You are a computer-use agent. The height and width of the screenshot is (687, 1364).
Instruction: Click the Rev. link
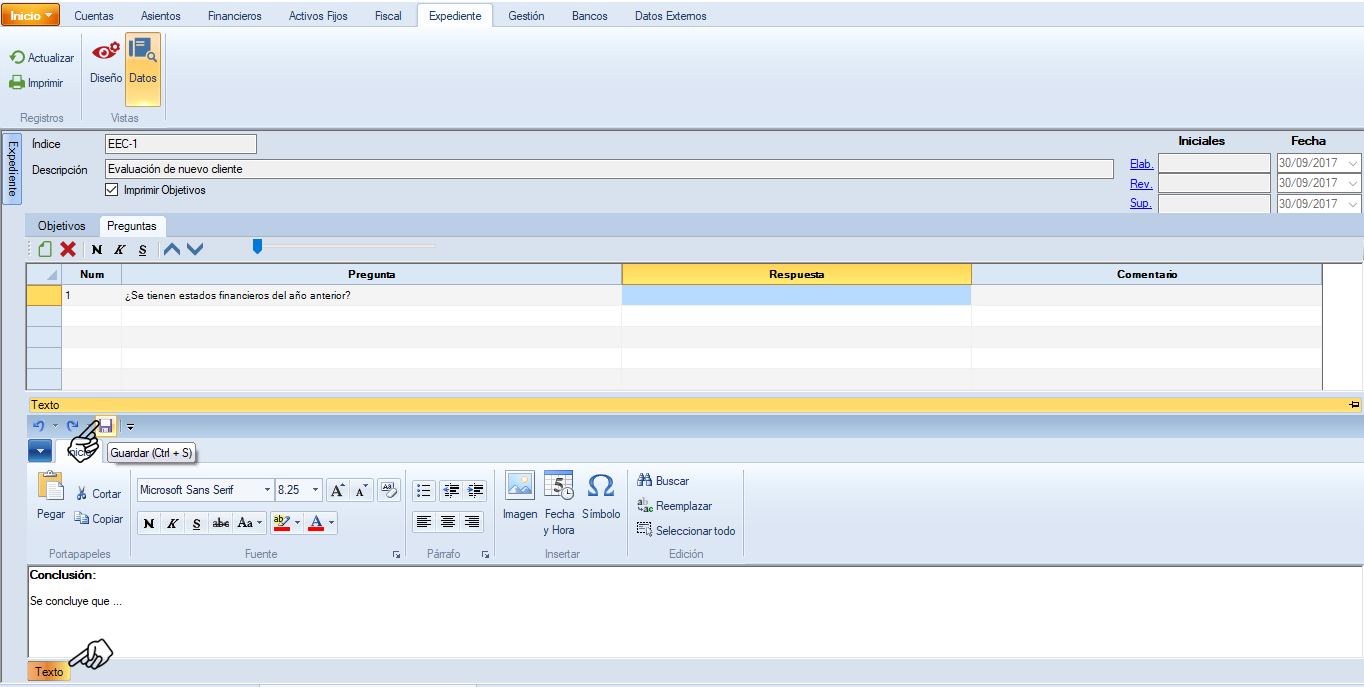pyautogui.click(x=1141, y=184)
